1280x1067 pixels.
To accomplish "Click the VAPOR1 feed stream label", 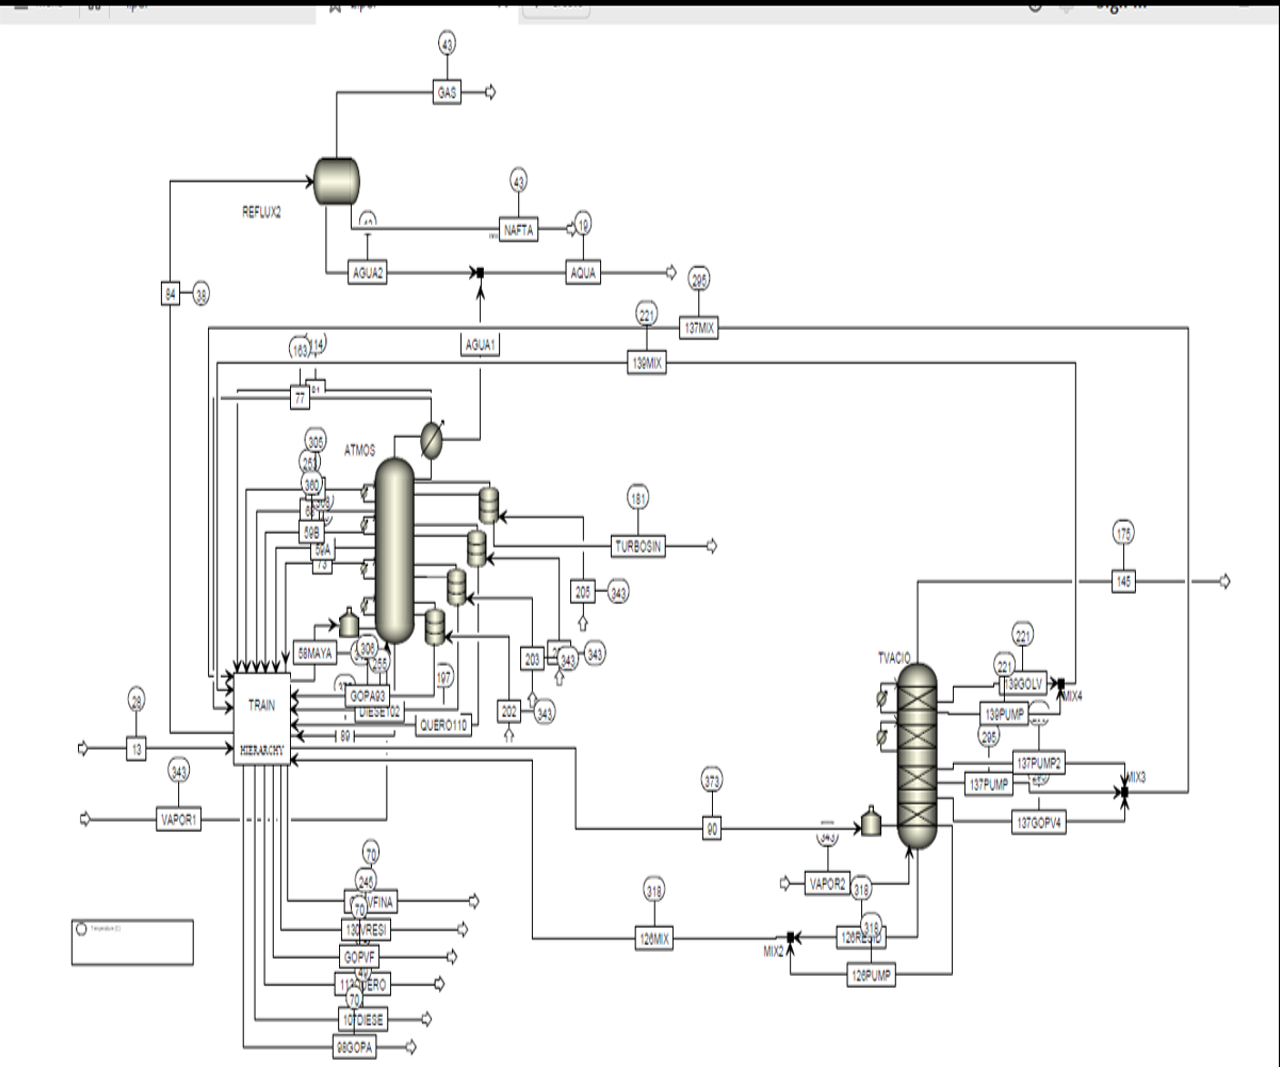I will point(179,819).
